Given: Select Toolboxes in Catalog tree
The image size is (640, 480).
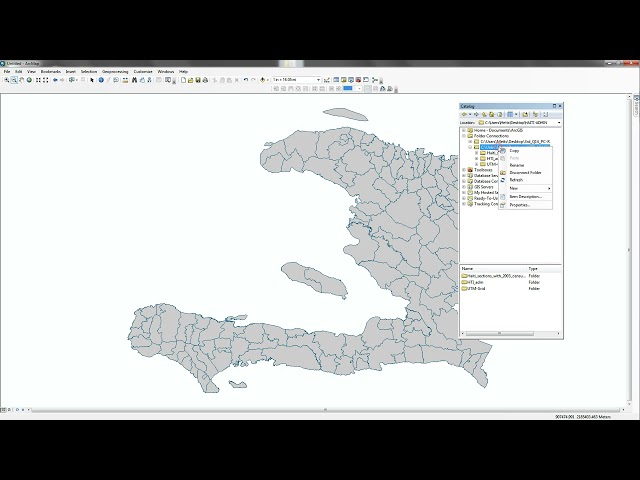Looking at the screenshot, I should pos(483,170).
